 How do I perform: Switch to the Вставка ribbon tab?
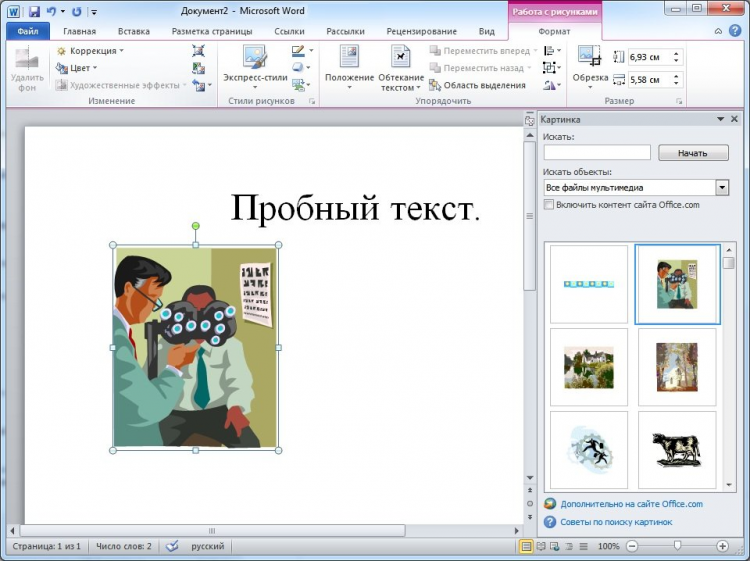click(x=133, y=31)
